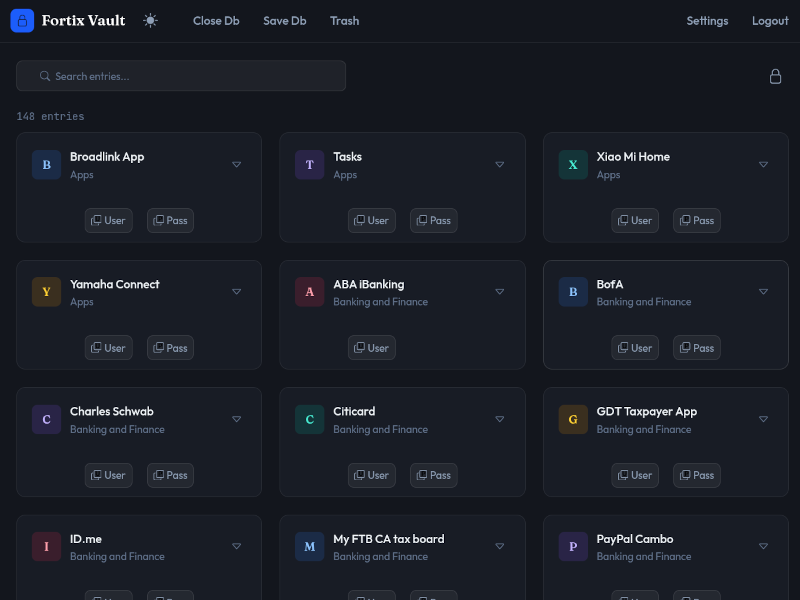Click the Fortix Vault title text
The width and height of the screenshot is (800, 600).
pos(83,20)
